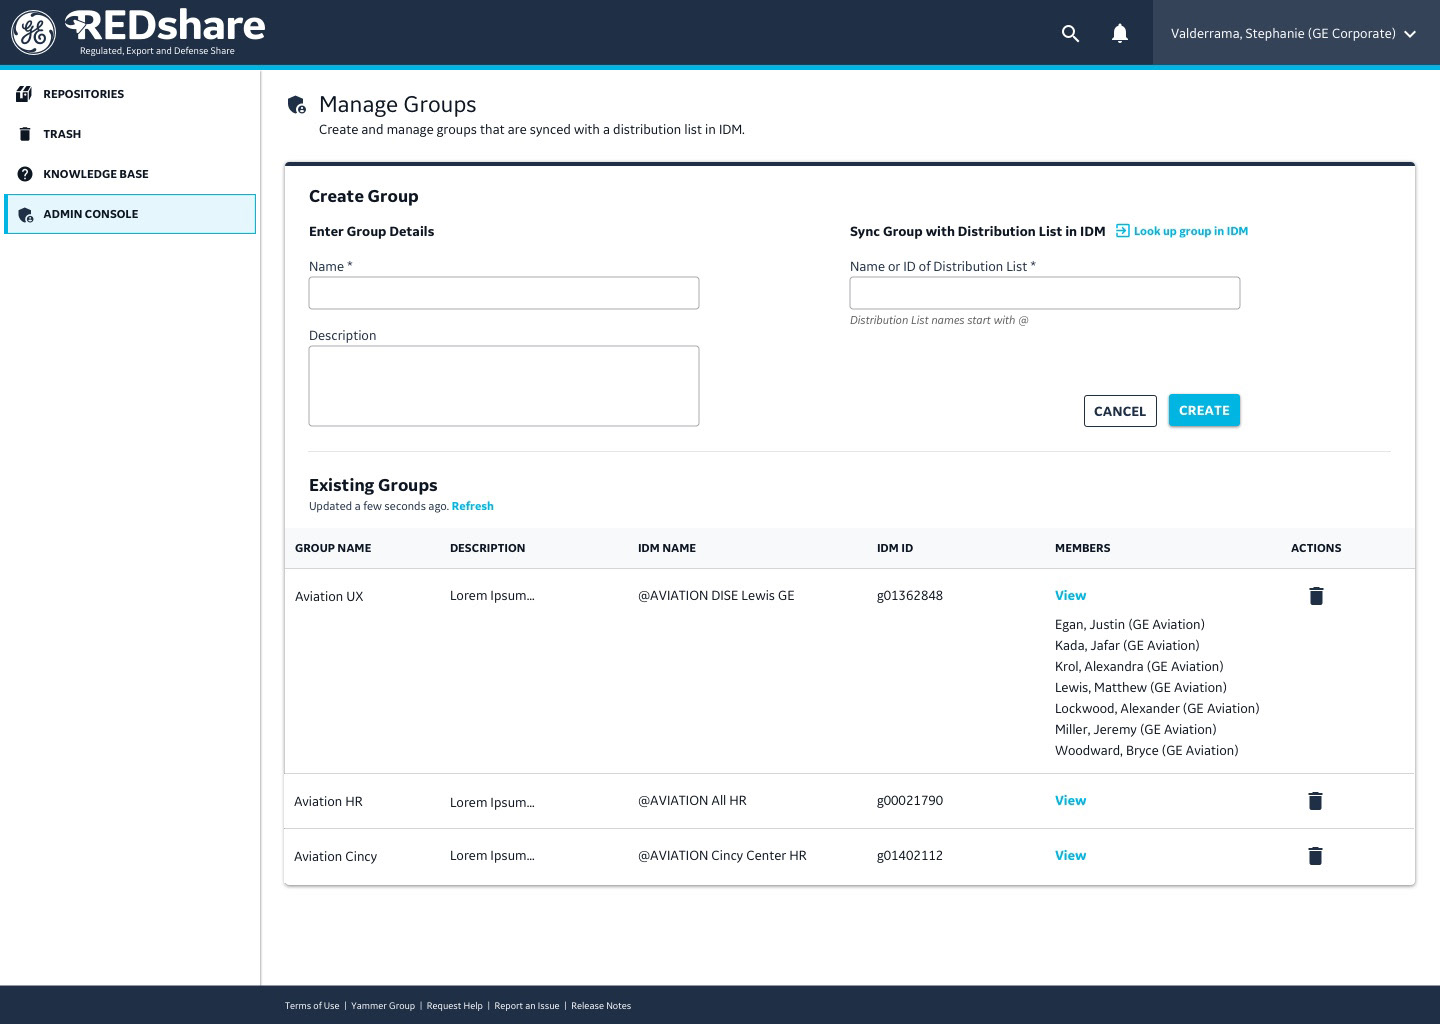
Task: Click the Create button
Action: [1204, 410]
